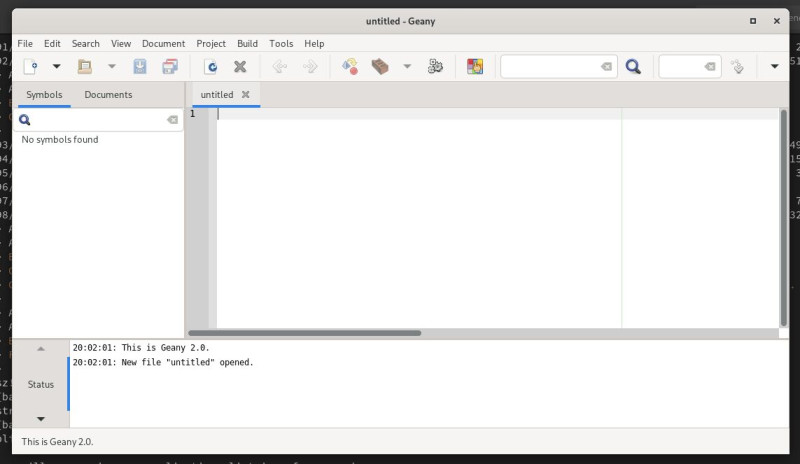The height and width of the screenshot is (464, 800).
Task: Jump to the entered line number icon
Action: tap(737, 66)
